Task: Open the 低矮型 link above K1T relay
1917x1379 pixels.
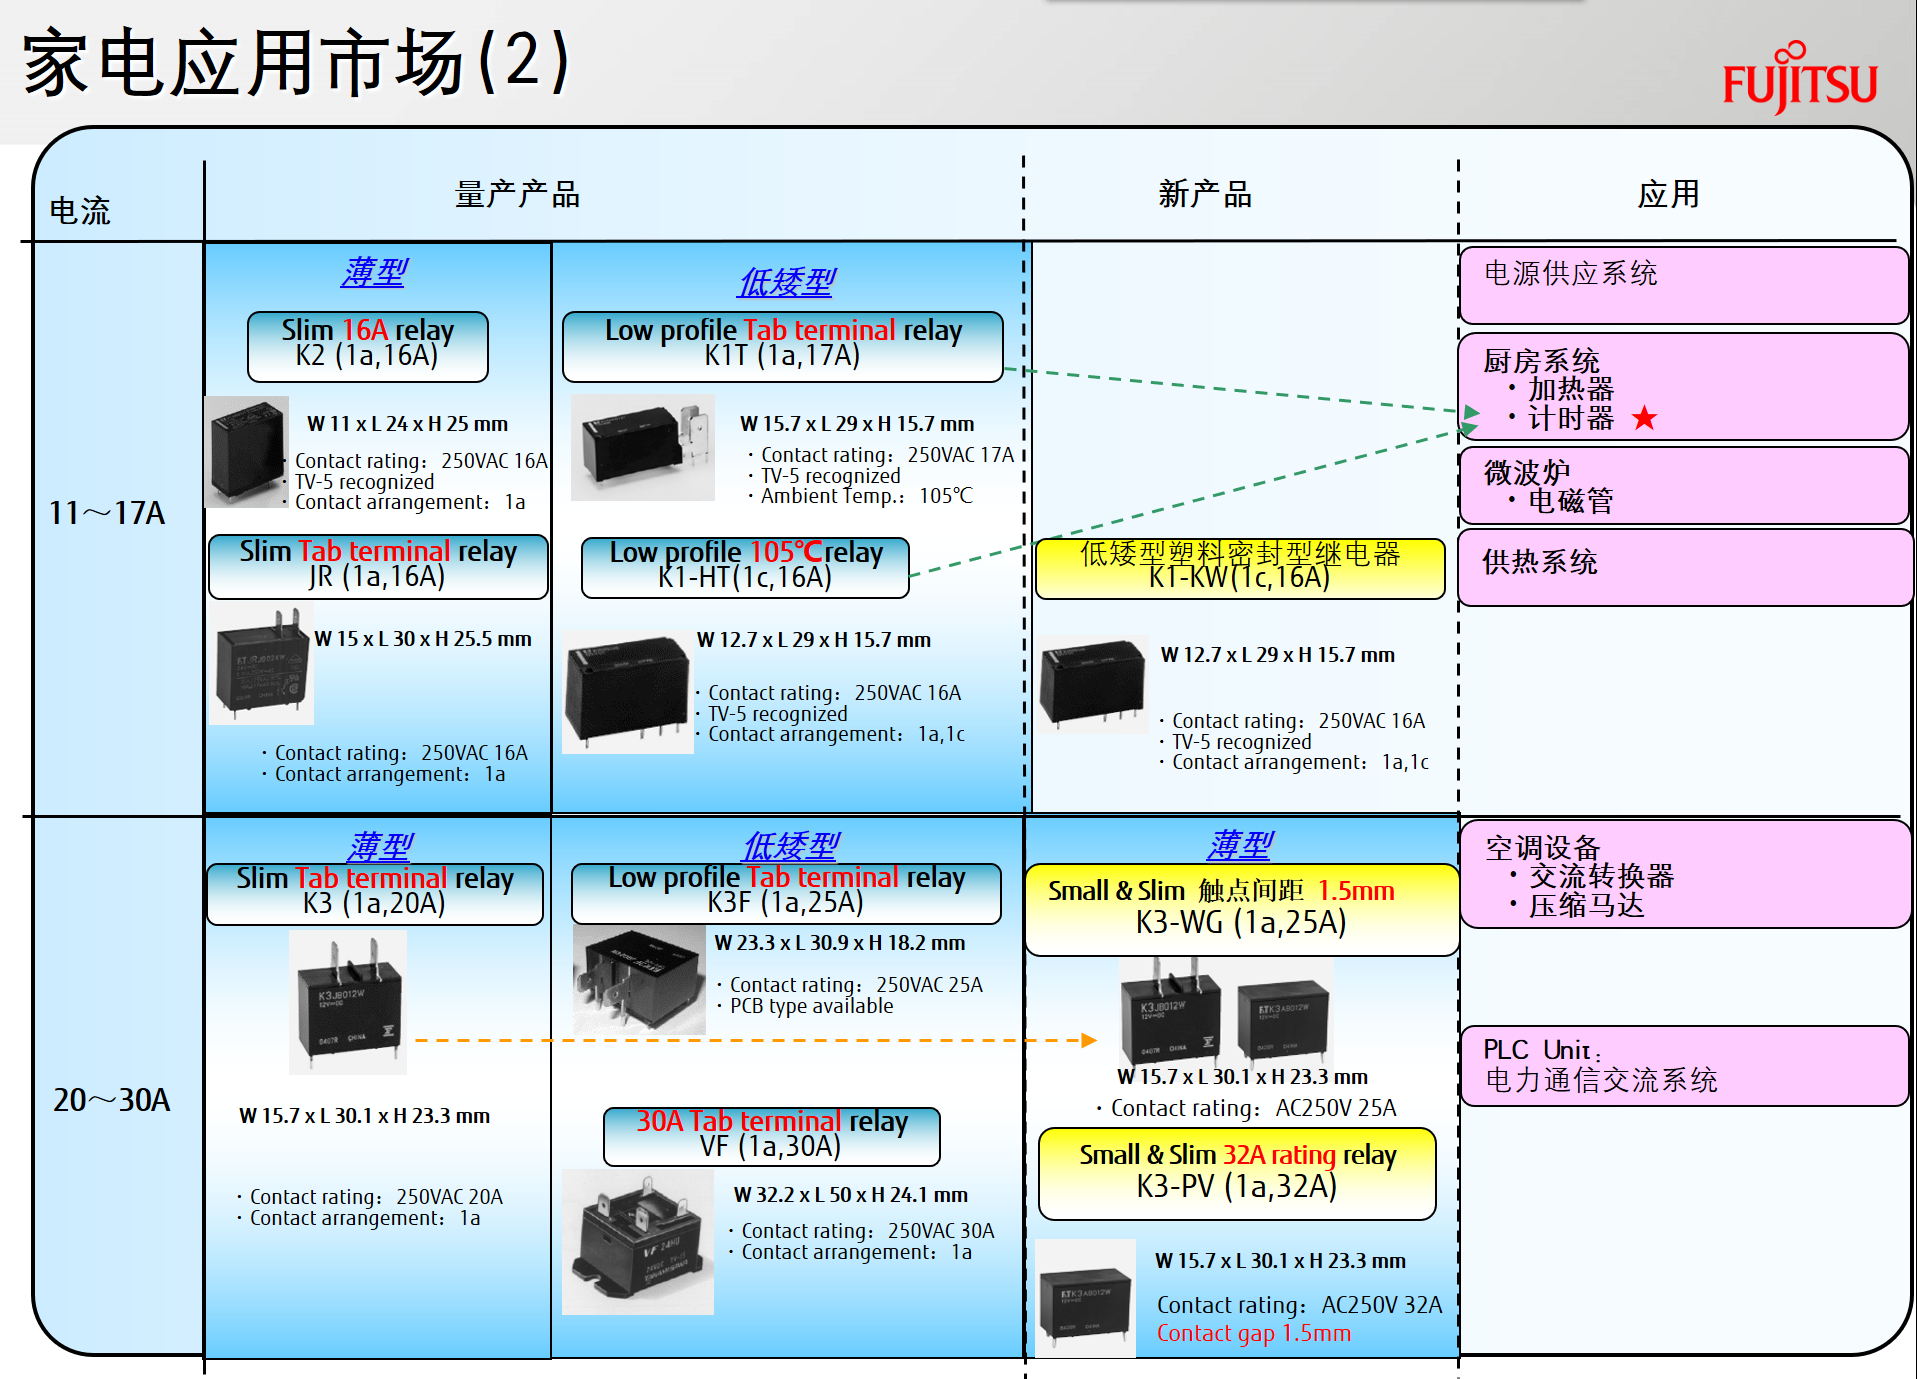Action: (x=786, y=282)
